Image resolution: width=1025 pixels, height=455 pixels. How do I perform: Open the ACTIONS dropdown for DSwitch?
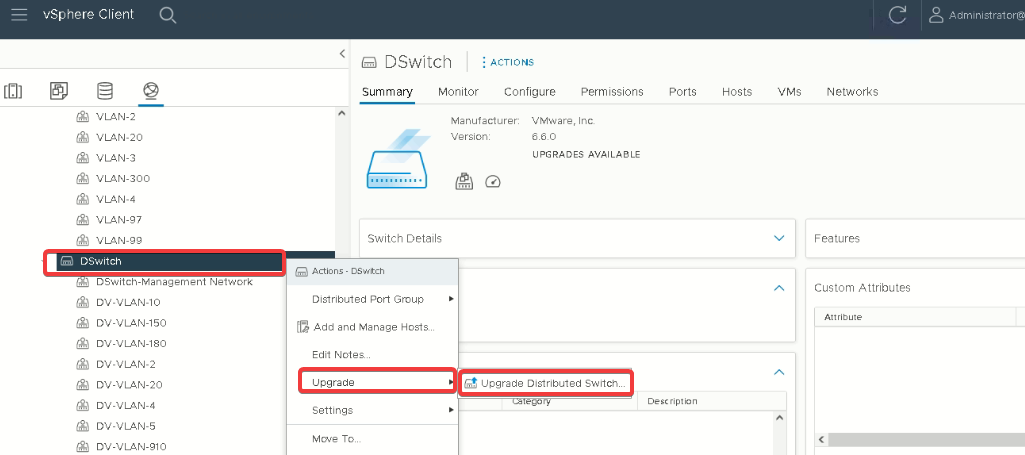pos(508,62)
